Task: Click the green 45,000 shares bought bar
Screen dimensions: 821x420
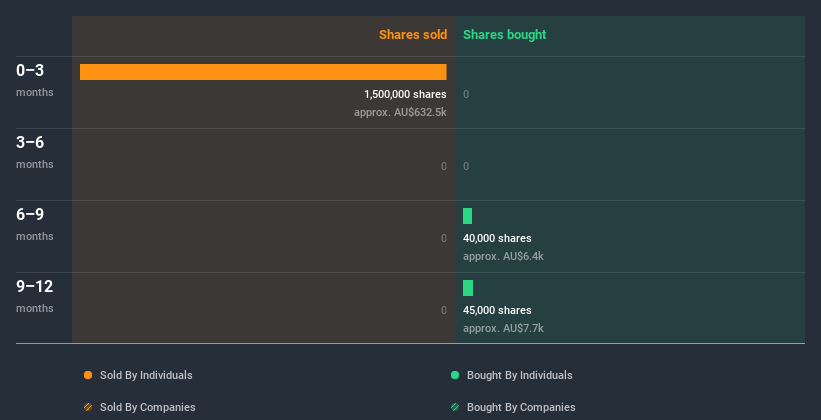Action: (468, 288)
